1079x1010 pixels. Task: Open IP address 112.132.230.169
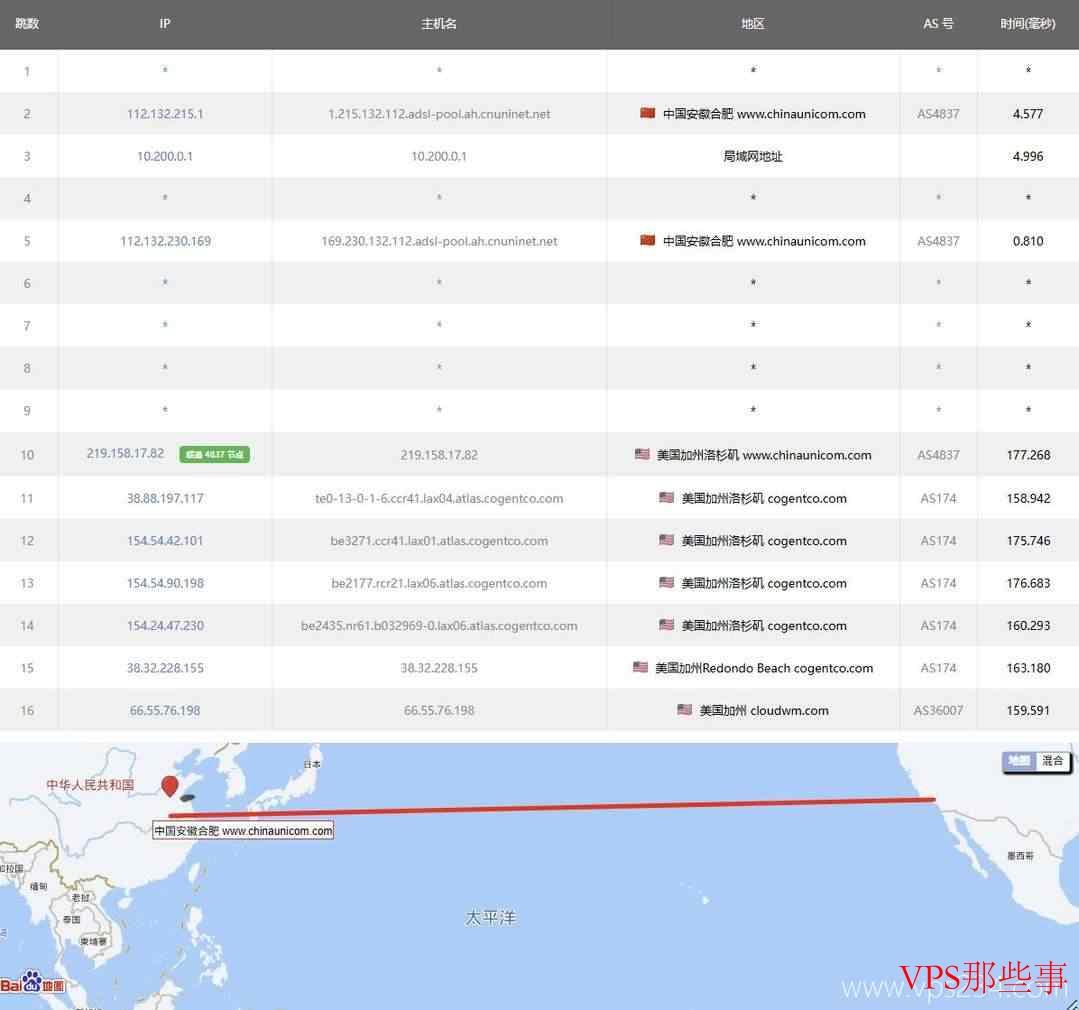pyautogui.click(x=165, y=241)
